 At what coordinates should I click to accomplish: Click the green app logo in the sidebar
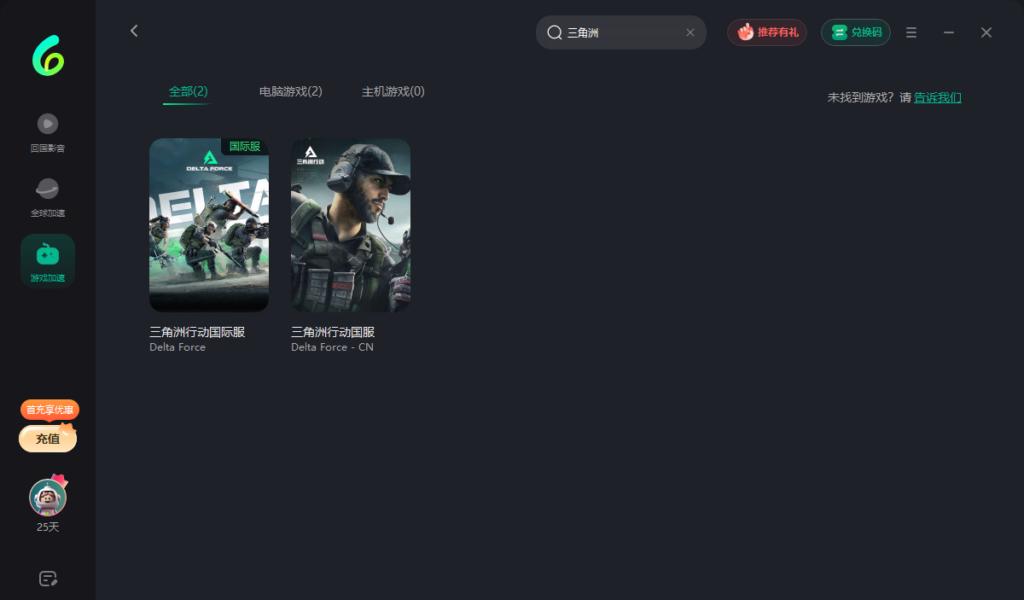pyautogui.click(x=48, y=55)
